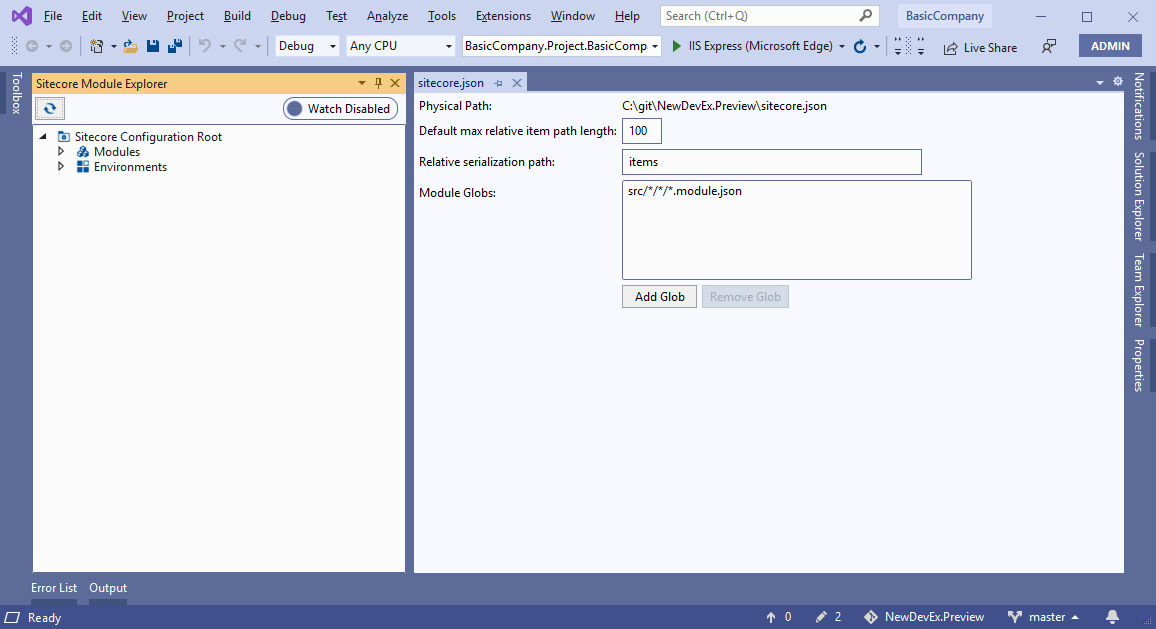This screenshot has width=1156, height=629.
Task: Toggle the Watch Disabled switch
Action: (341, 108)
